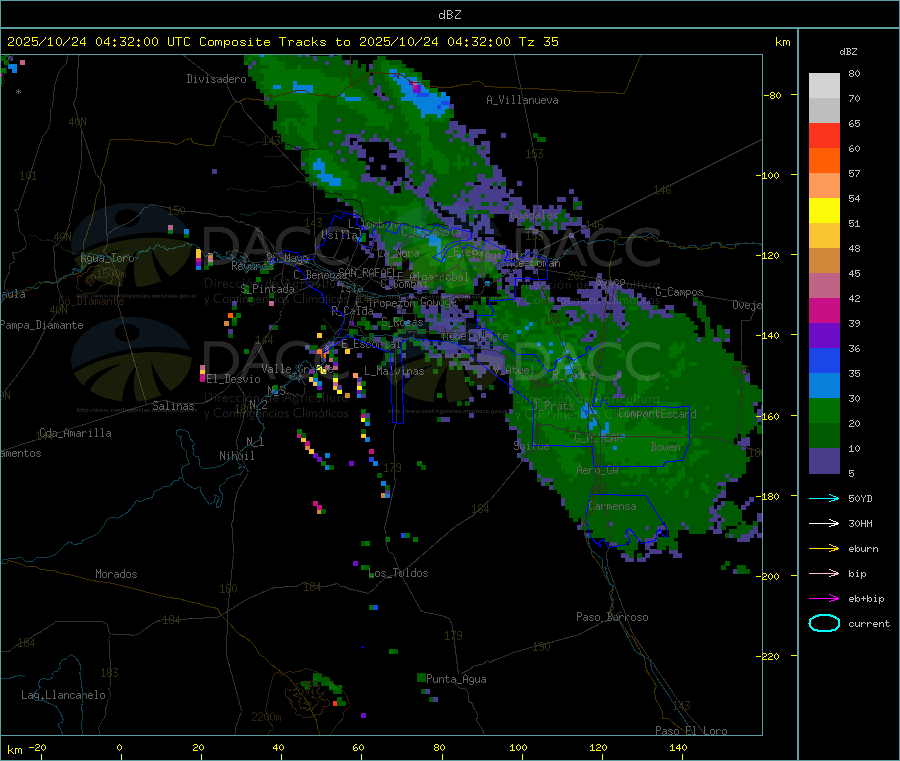This screenshot has height=761, width=900.
Task: Click the 'Cda_Amarilla' map label
Action: pos(75,433)
